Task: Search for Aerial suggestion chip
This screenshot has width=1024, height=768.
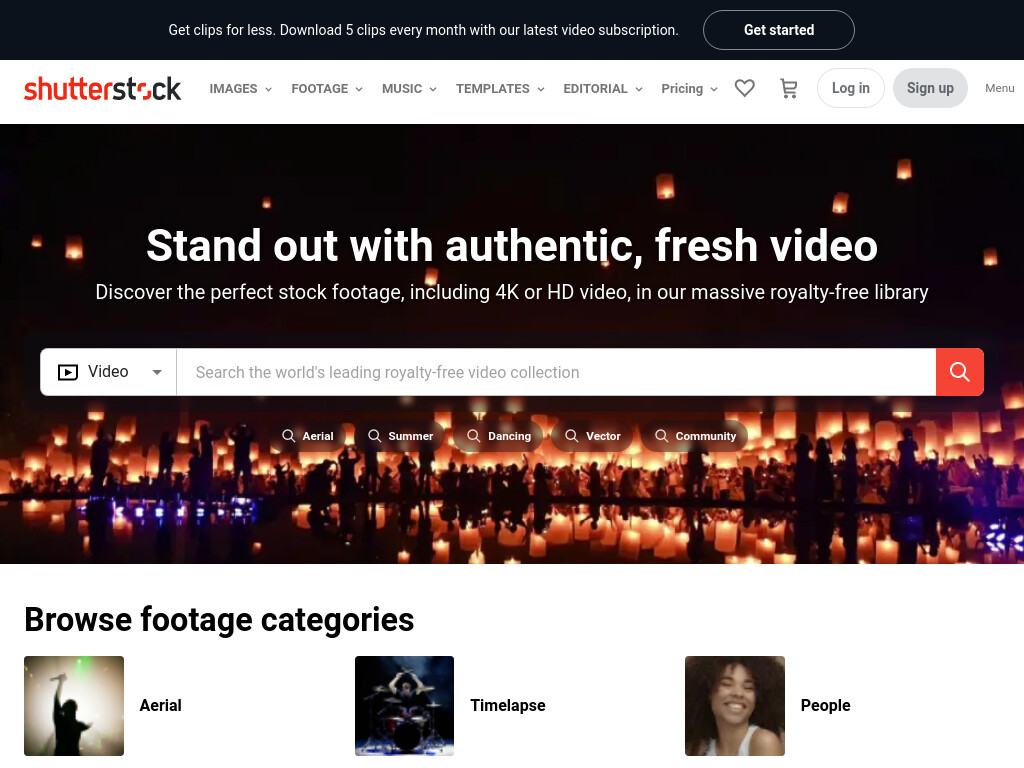Action: [308, 436]
